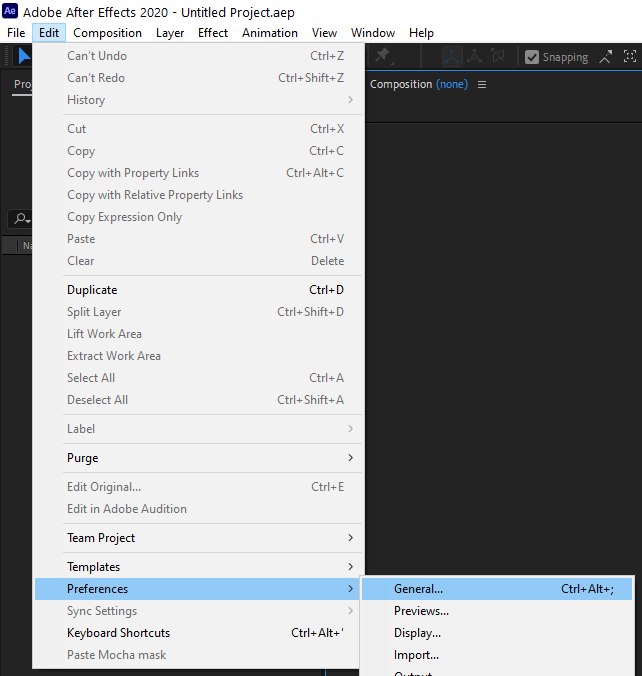Choose the Local Axis mode icon
The height and width of the screenshot is (676, 642).
tap(452, 56)
